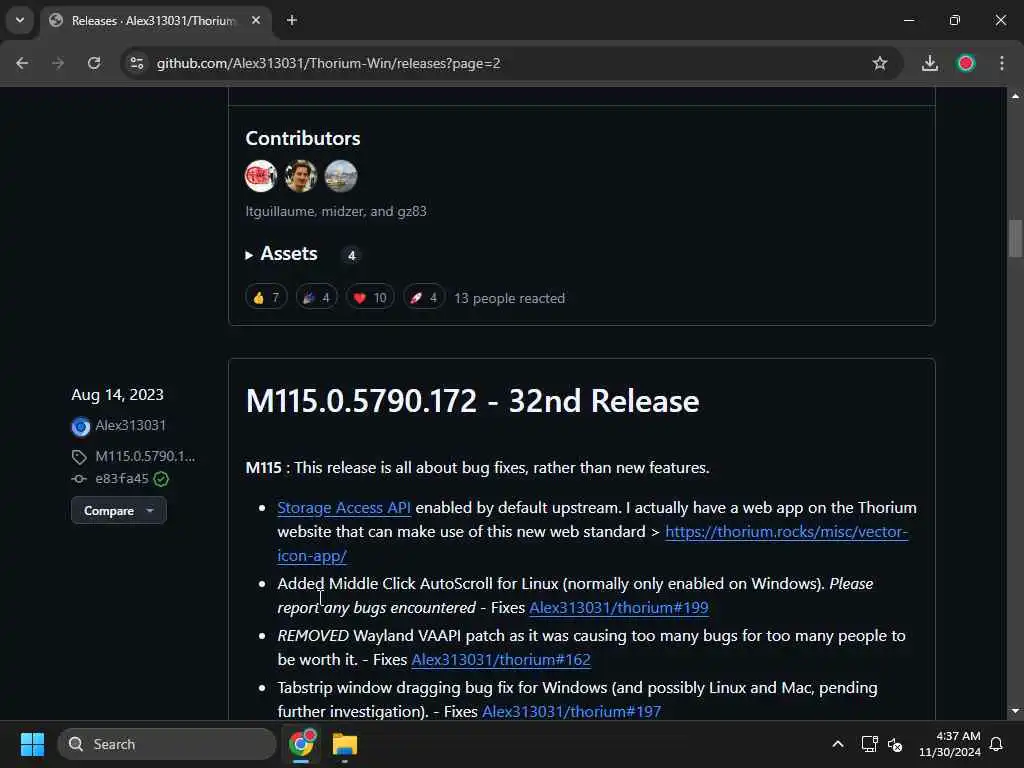The width and height of the screenshot is (1024, 768).
Task: Click the forward navigation arrow
Action: [58, 63]
